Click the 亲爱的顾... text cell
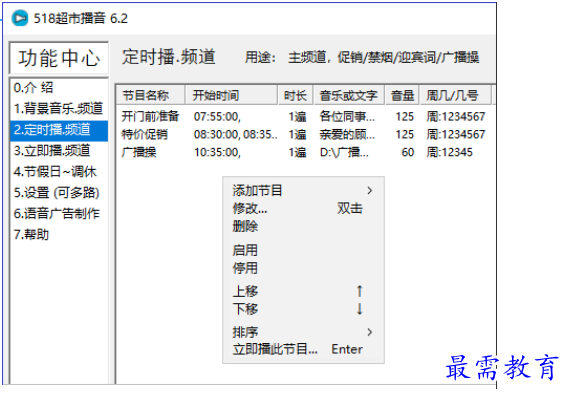This screenshot has width=567, height=399. coord(347,135)
